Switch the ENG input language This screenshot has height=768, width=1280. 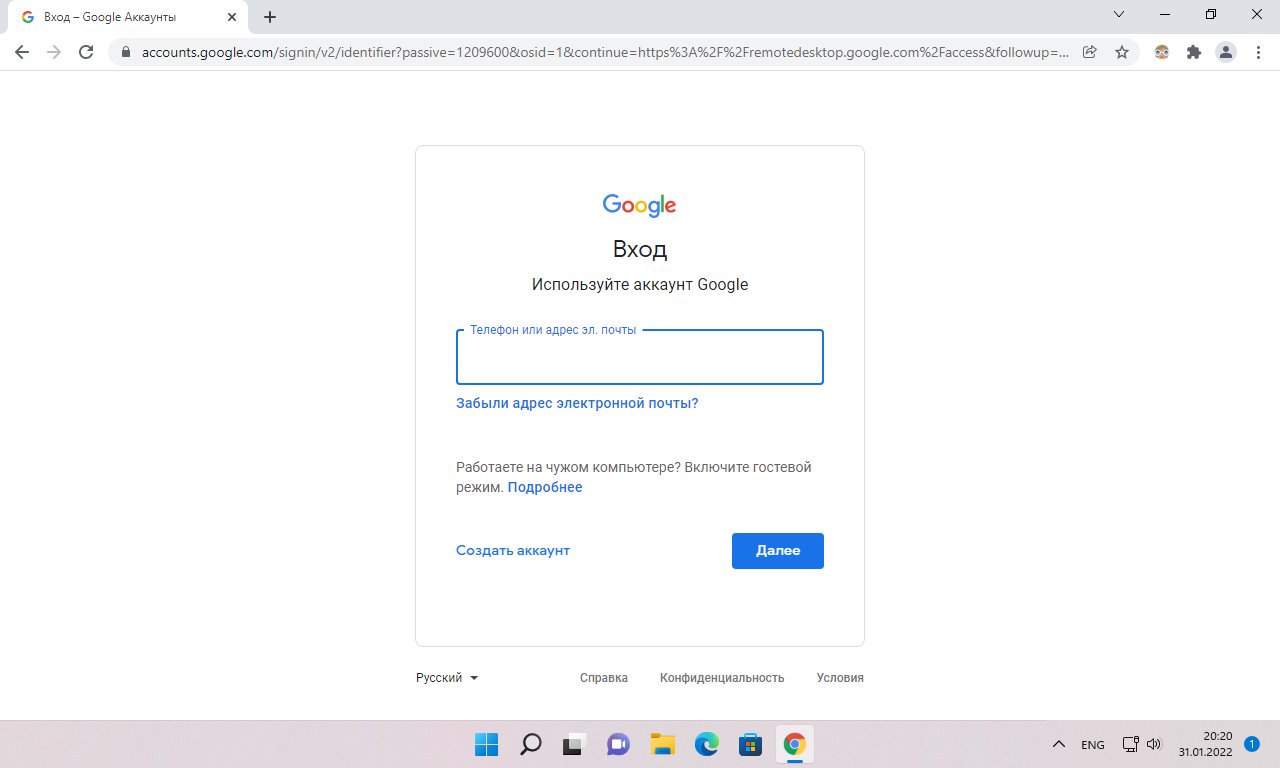pos(1093,744)
